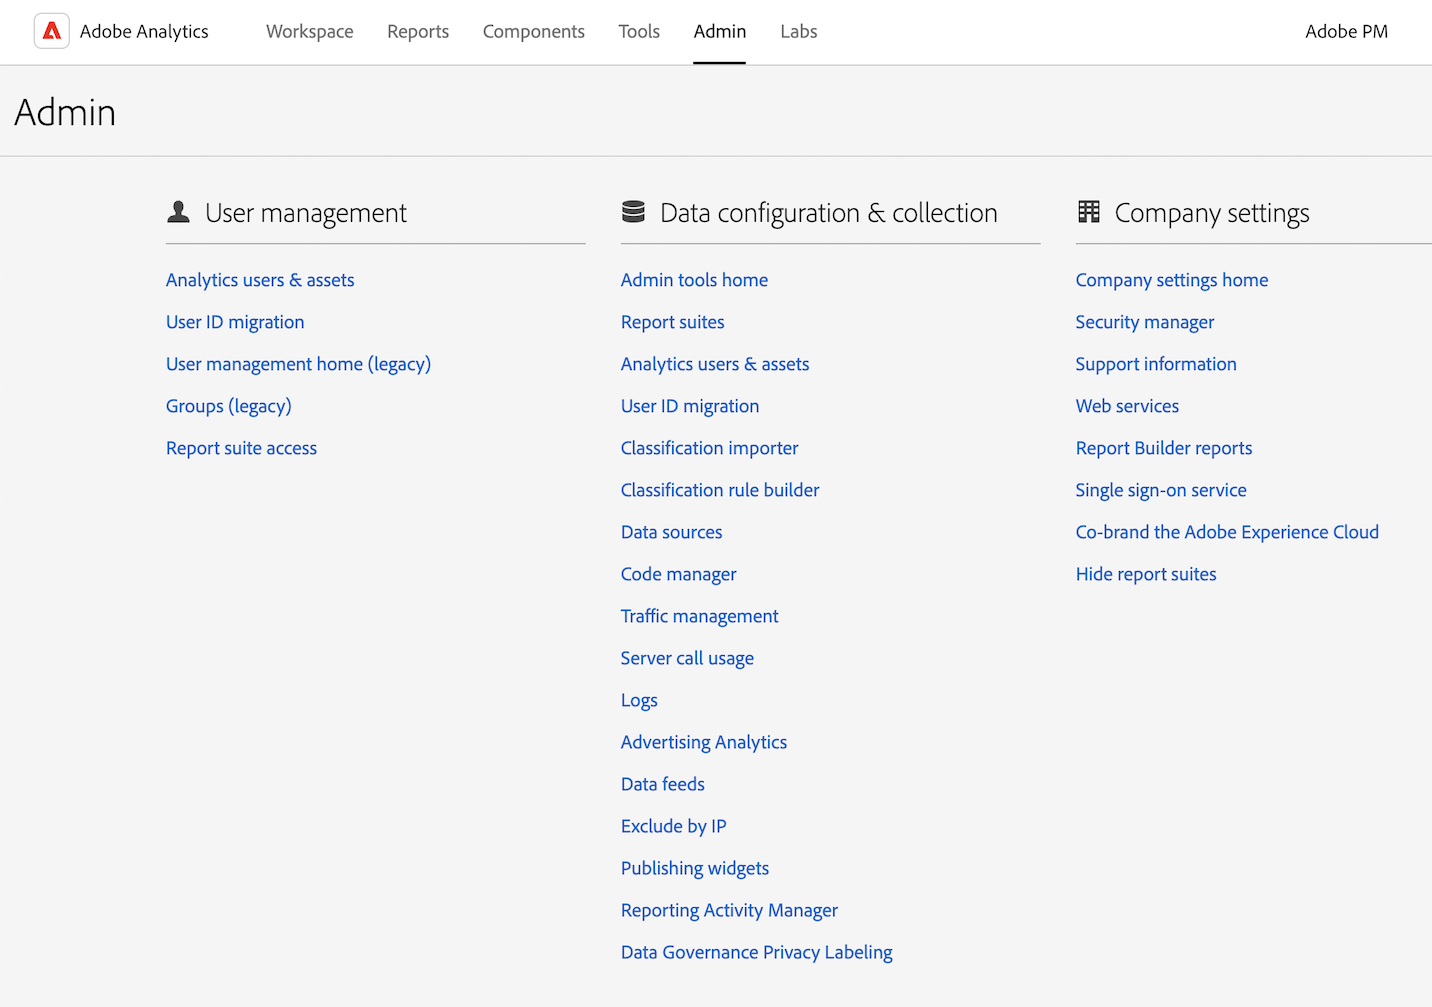Click the User management person icon
The height and width of the screenshot is (1007, 1432).
[x=179, y=212]
